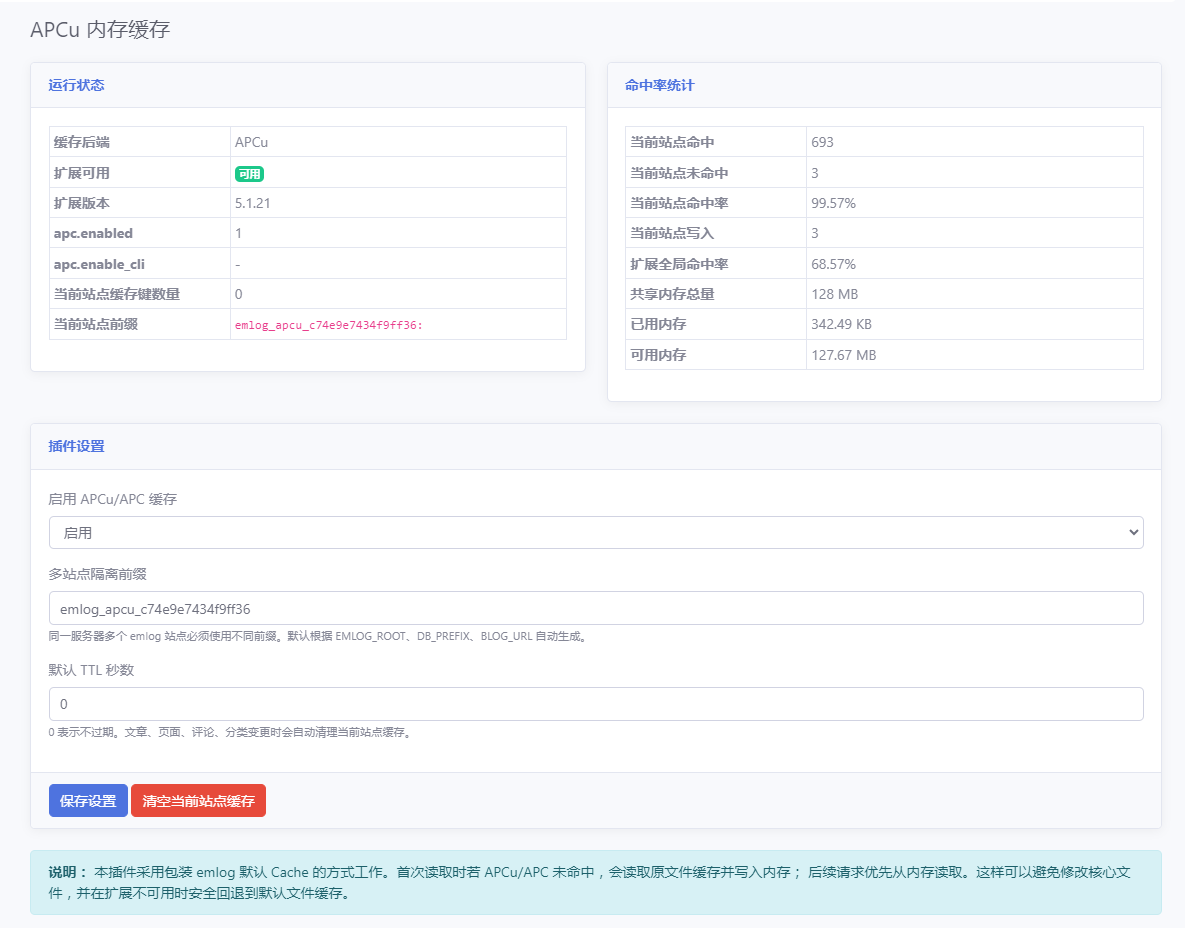Click the 命中率统计 panel heading
Image resolution: width=1185 pixels, height=928 pixels.
click(x=659, y=85)
